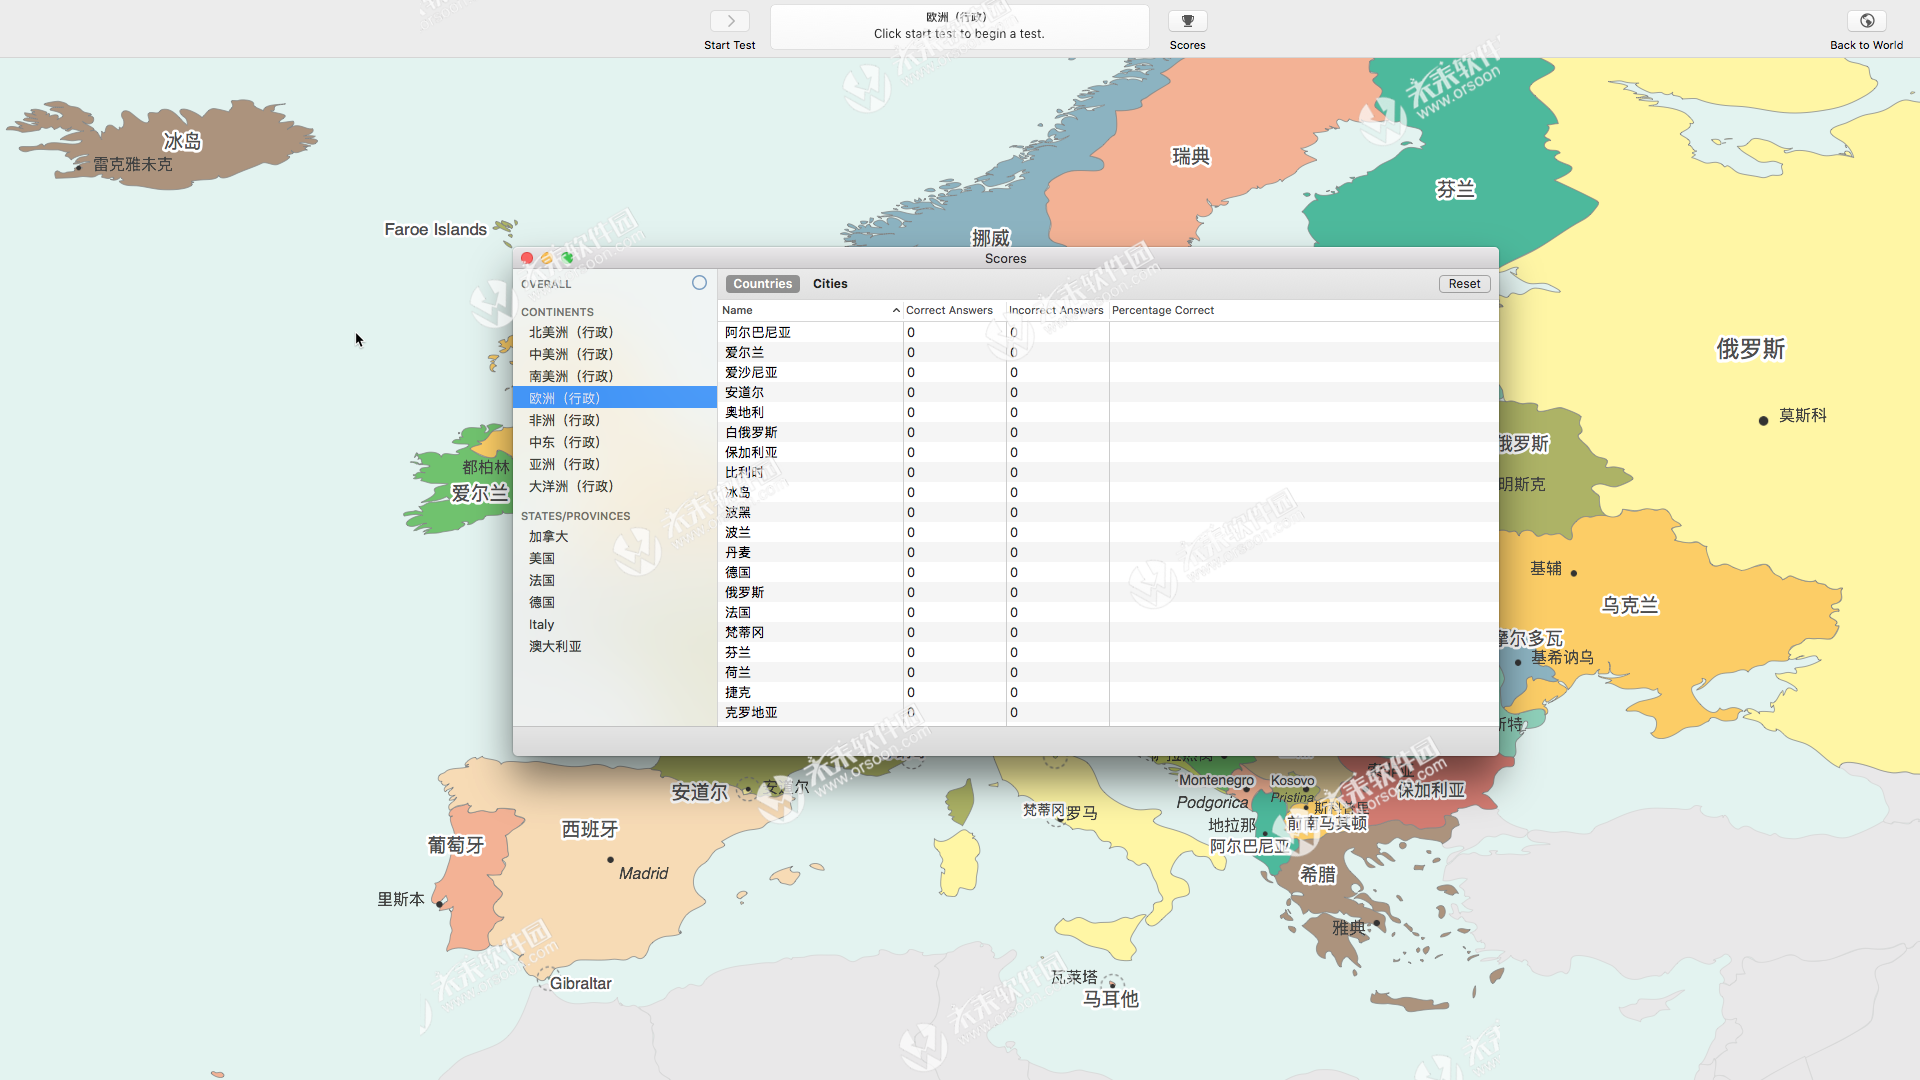Click the Gibraltar label on the map
This screenshot has height=1080, width=1920.
point(580,983)
